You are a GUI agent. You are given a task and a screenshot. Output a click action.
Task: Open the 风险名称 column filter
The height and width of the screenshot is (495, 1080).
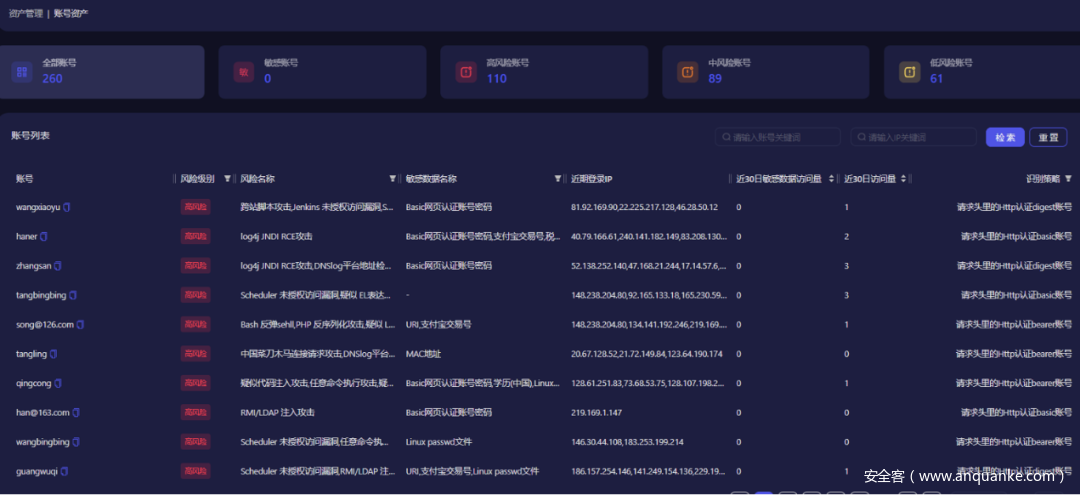392,179
